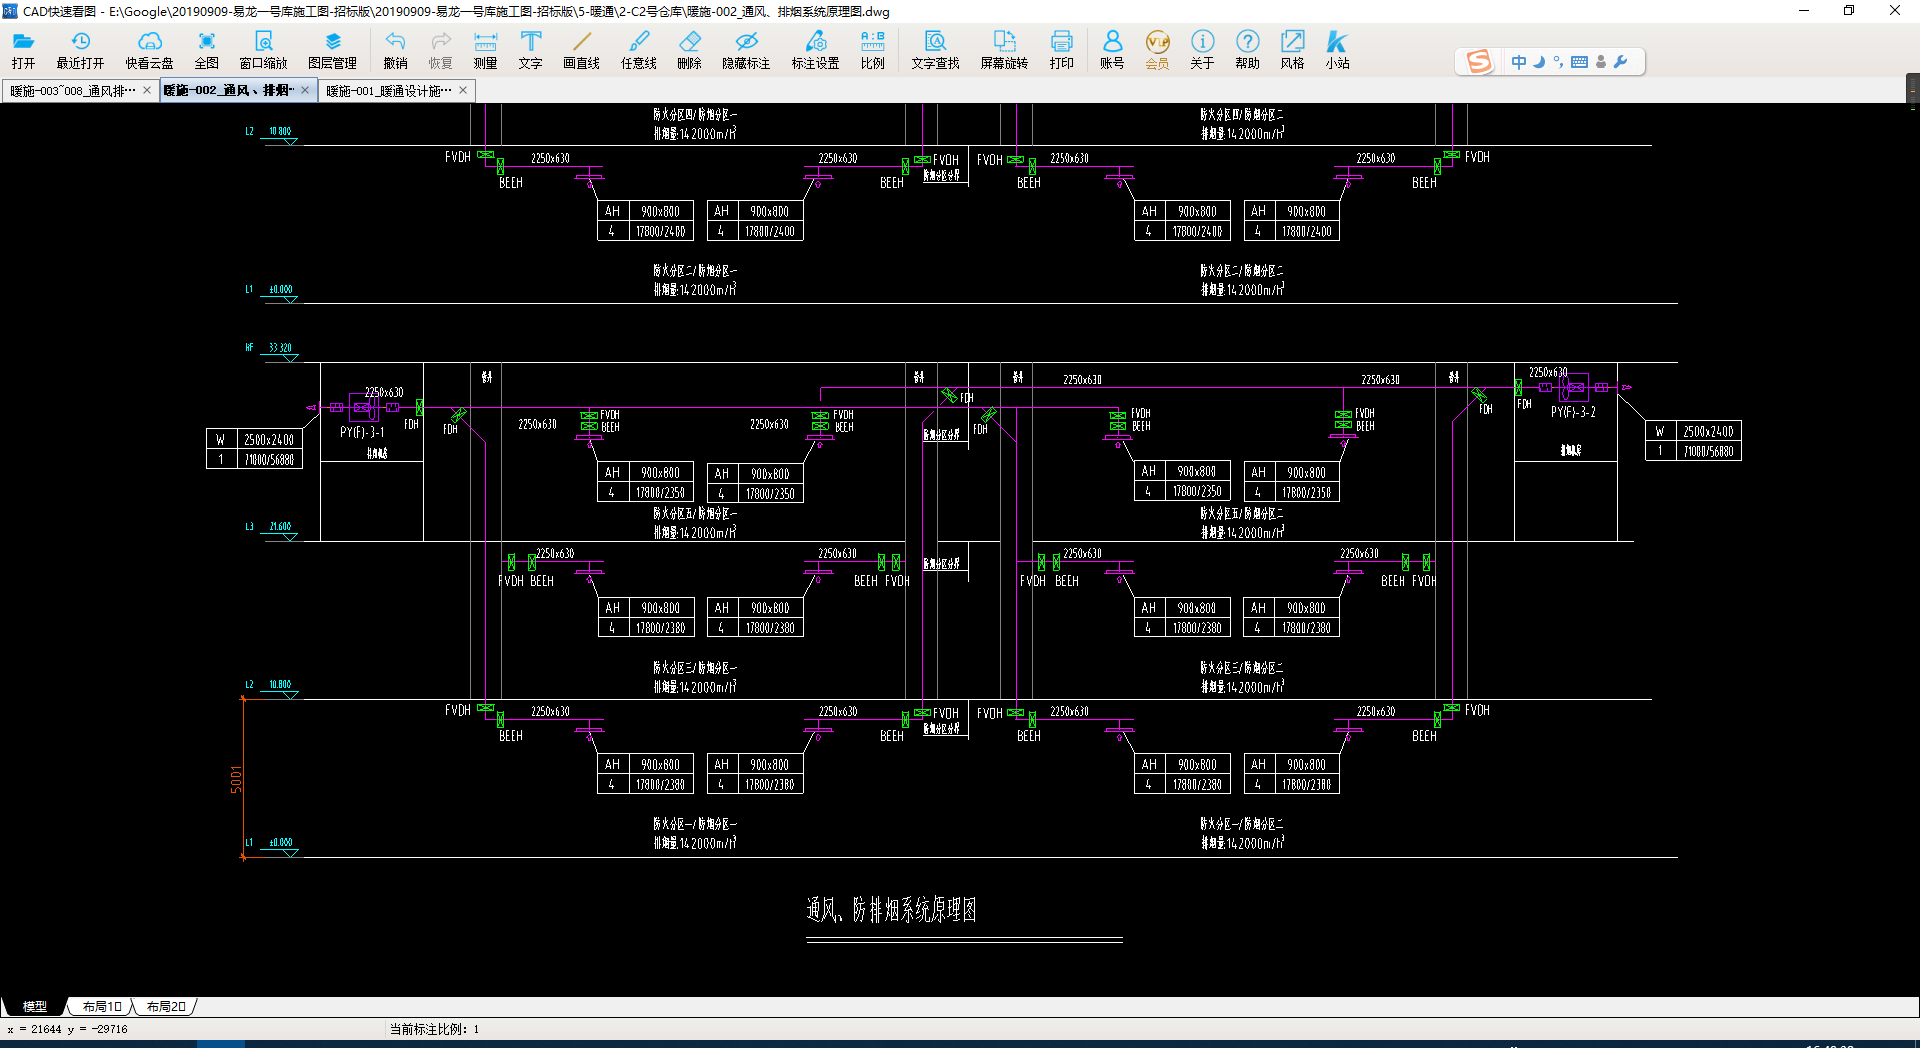
Task: Select the 测量 measure tool
Action: pyautogui.click(x=485, y=49)
